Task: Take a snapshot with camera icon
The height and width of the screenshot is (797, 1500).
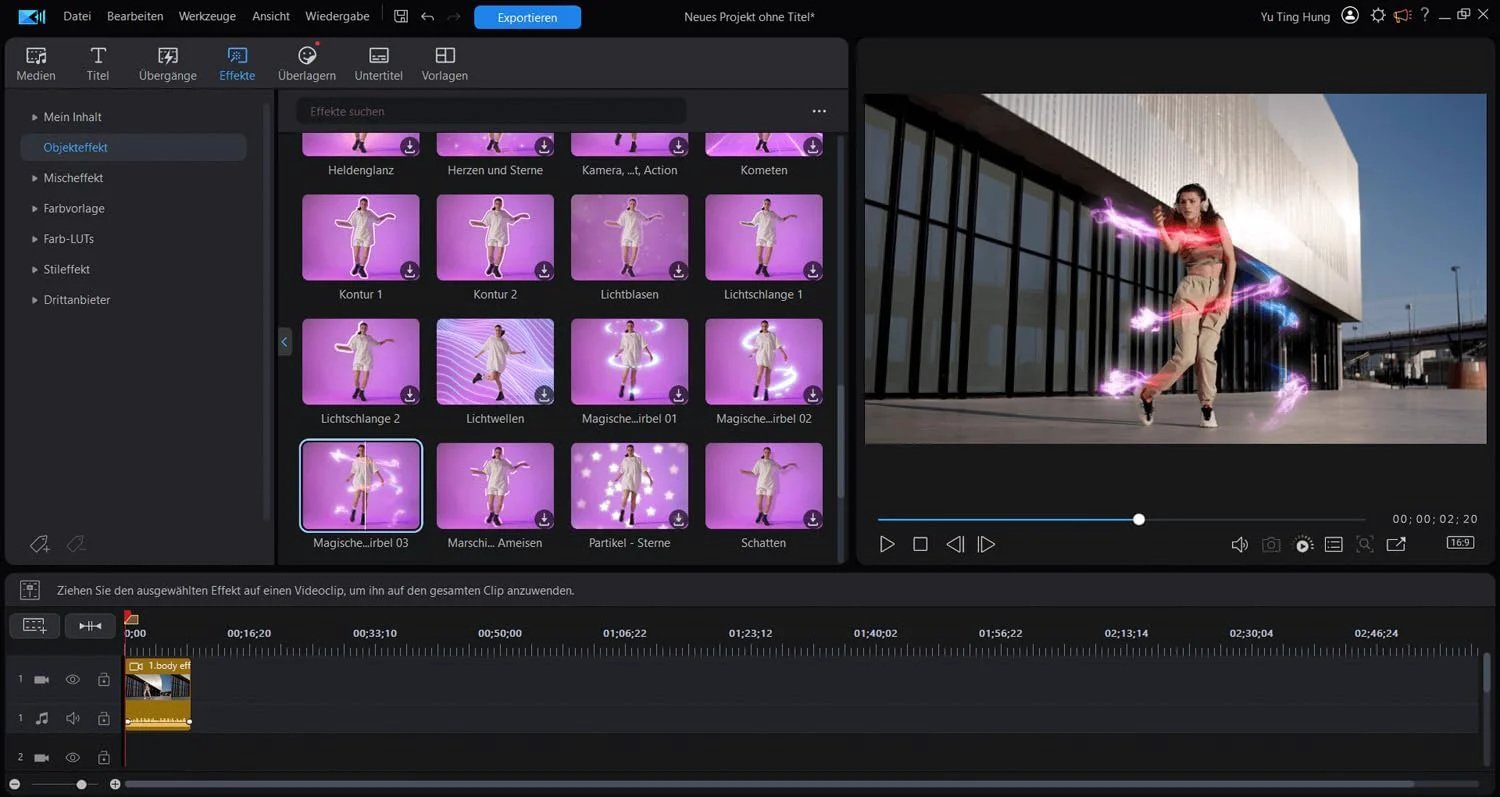Action: coord(1270,544)
